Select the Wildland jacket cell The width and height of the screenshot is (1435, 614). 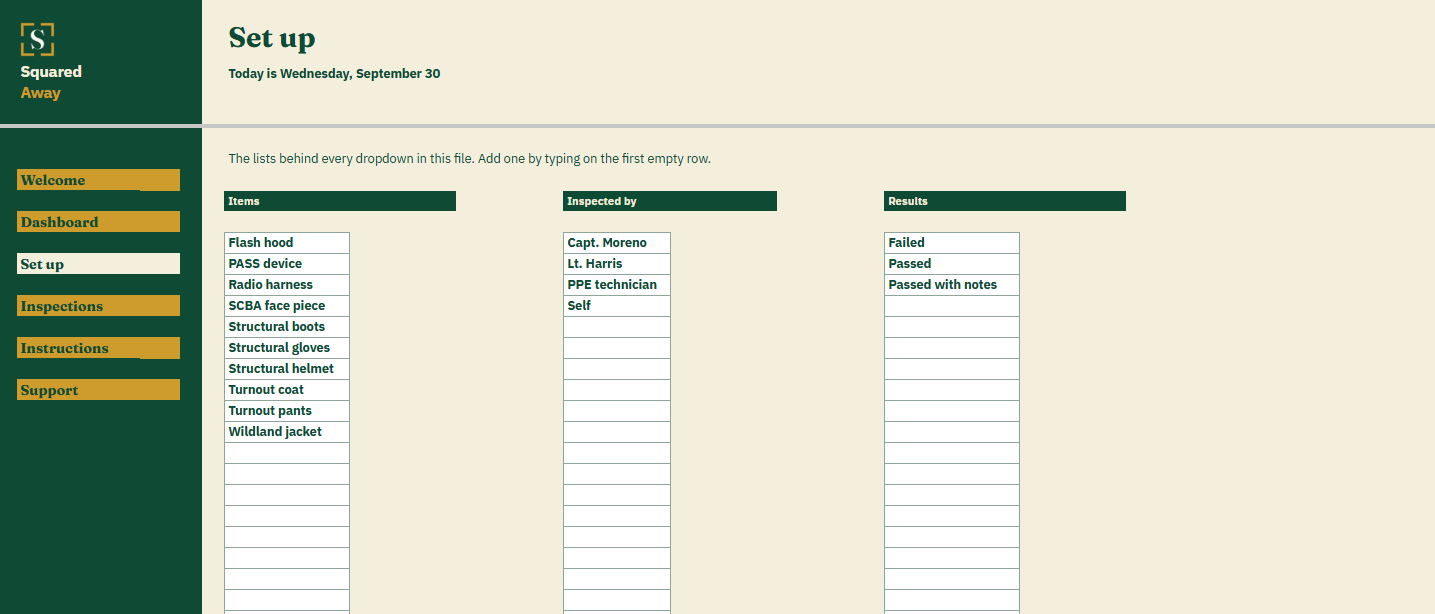point(287,432)
